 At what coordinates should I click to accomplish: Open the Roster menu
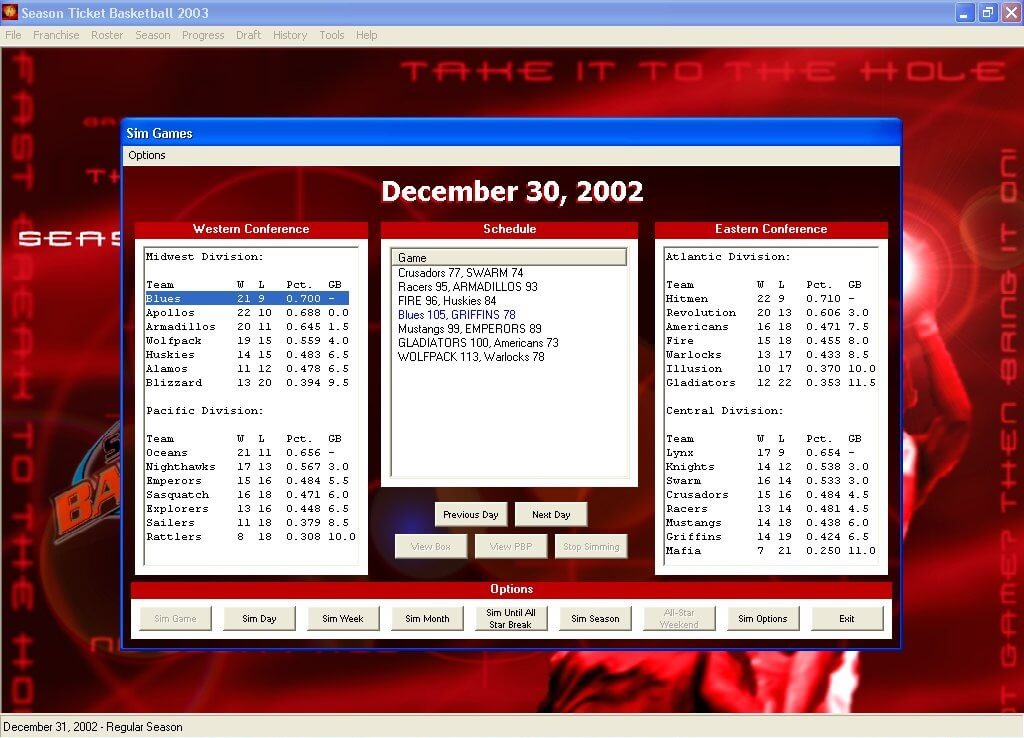(x=107, y=35)
